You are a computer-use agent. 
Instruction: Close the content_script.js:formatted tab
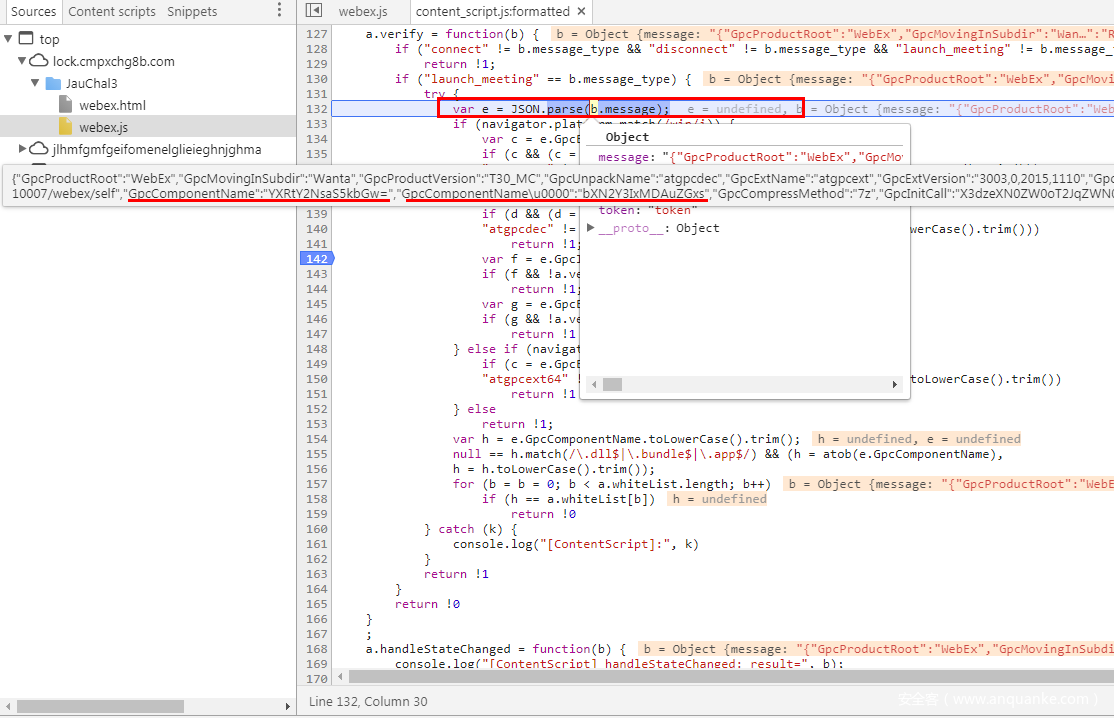pyautogui.click(x=581, y=11)
